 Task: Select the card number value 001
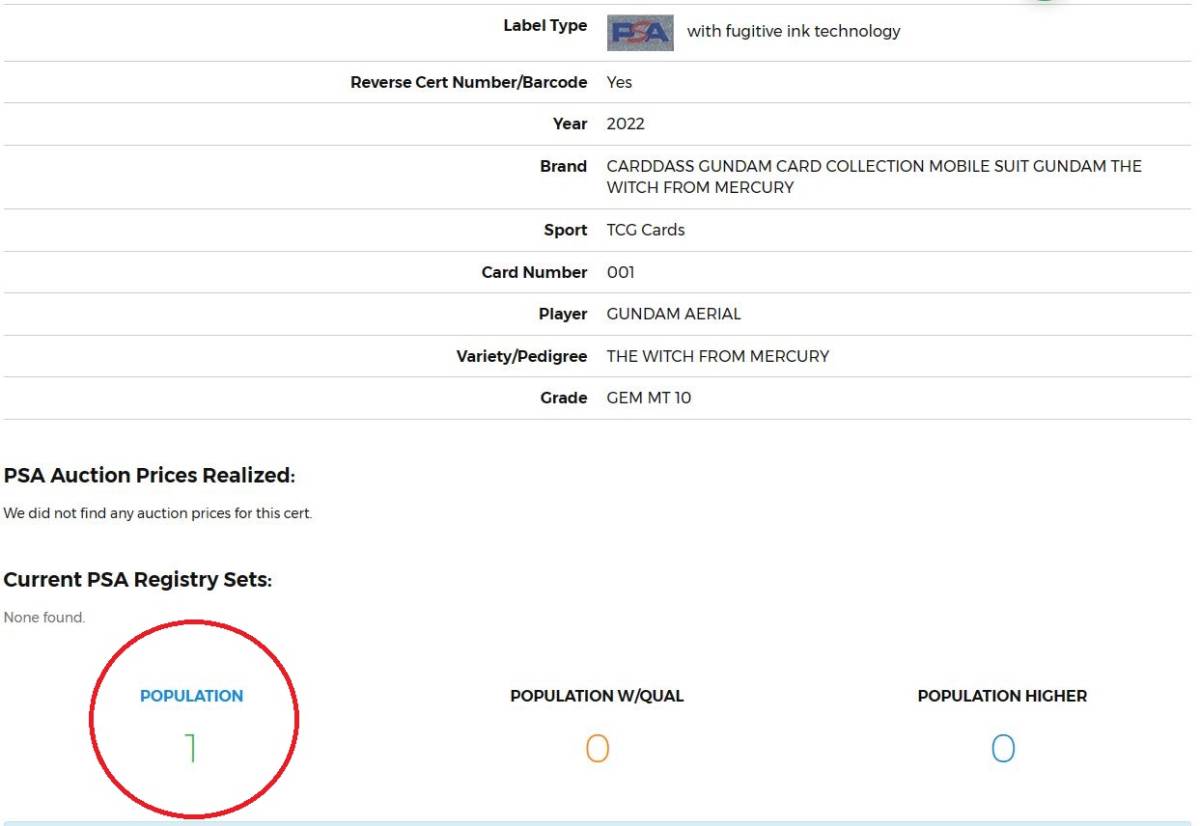(x=621, y=272)
